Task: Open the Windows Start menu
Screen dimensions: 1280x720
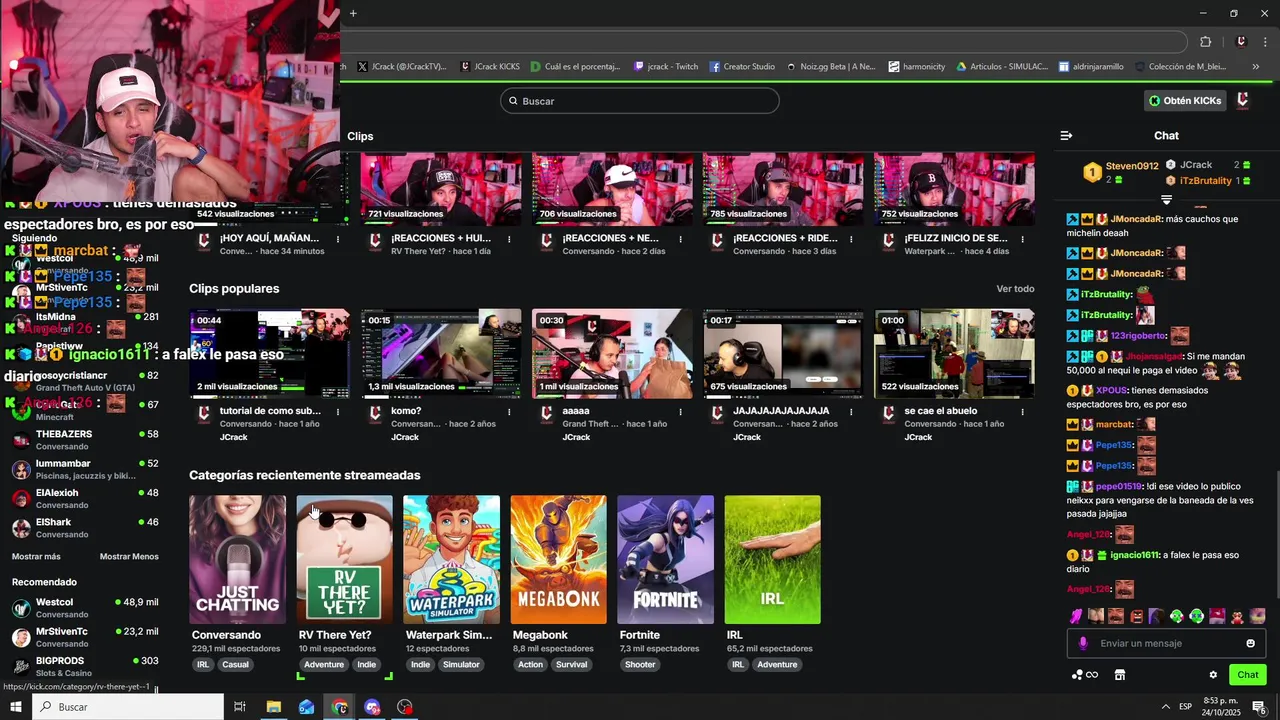Action: tap(15, 707)
